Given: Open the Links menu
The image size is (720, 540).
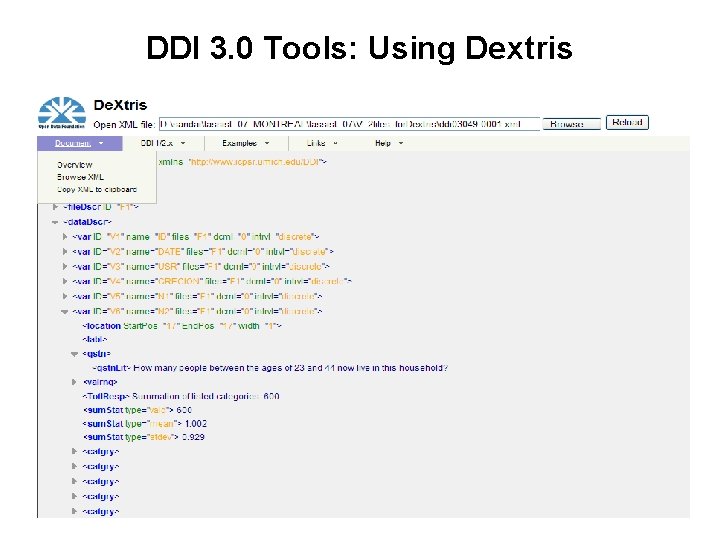Looking at the screenshot, I should click(x=322, y=143).
